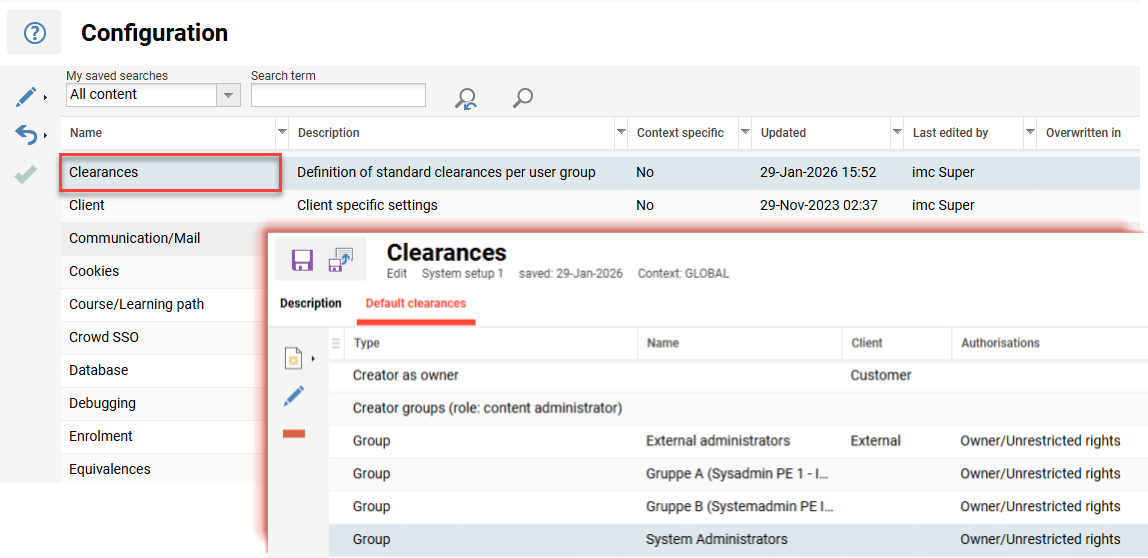Viewport: 1148px width, 558px height.
Task: Select the Communication/Mail row
Action: [x=164, y=239]
